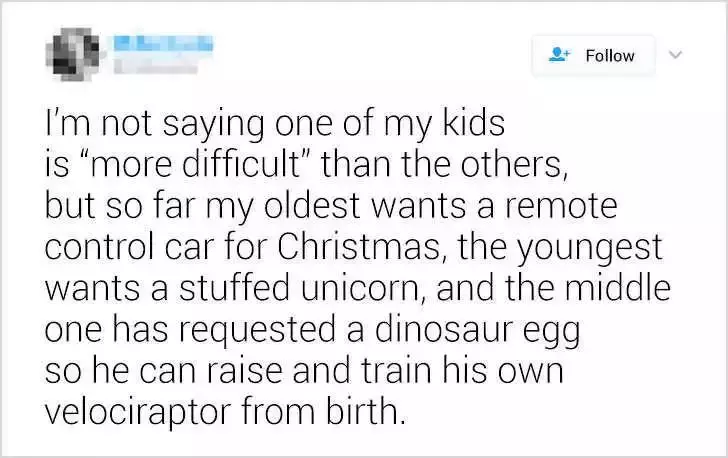Click the word "youngest" in the tweet
This screenshot has width=728, height=458.
point(589,249)
